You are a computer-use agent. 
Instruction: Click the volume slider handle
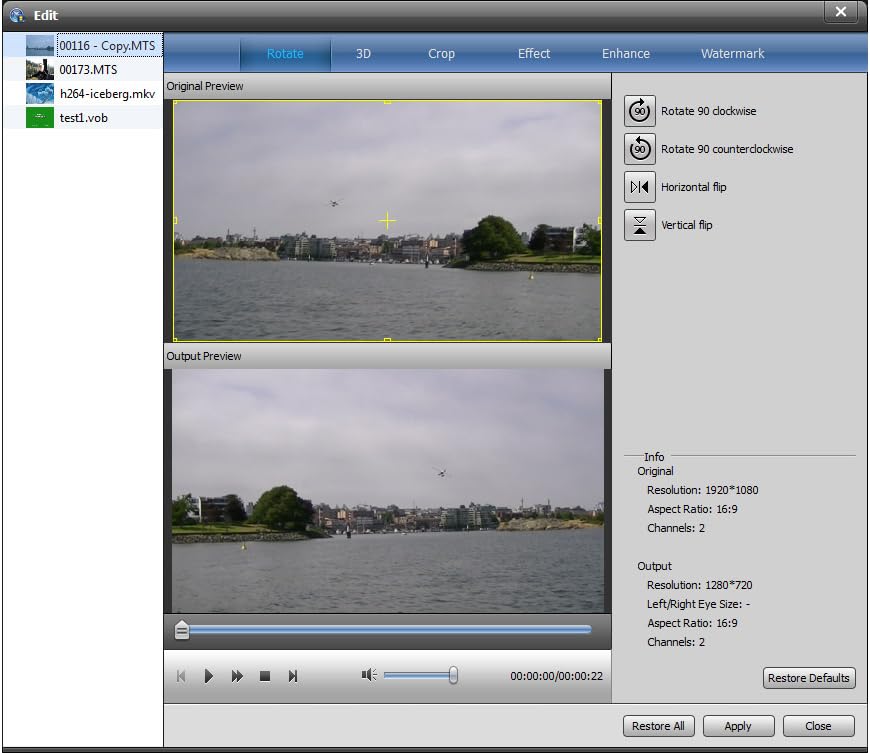point(453,676)
